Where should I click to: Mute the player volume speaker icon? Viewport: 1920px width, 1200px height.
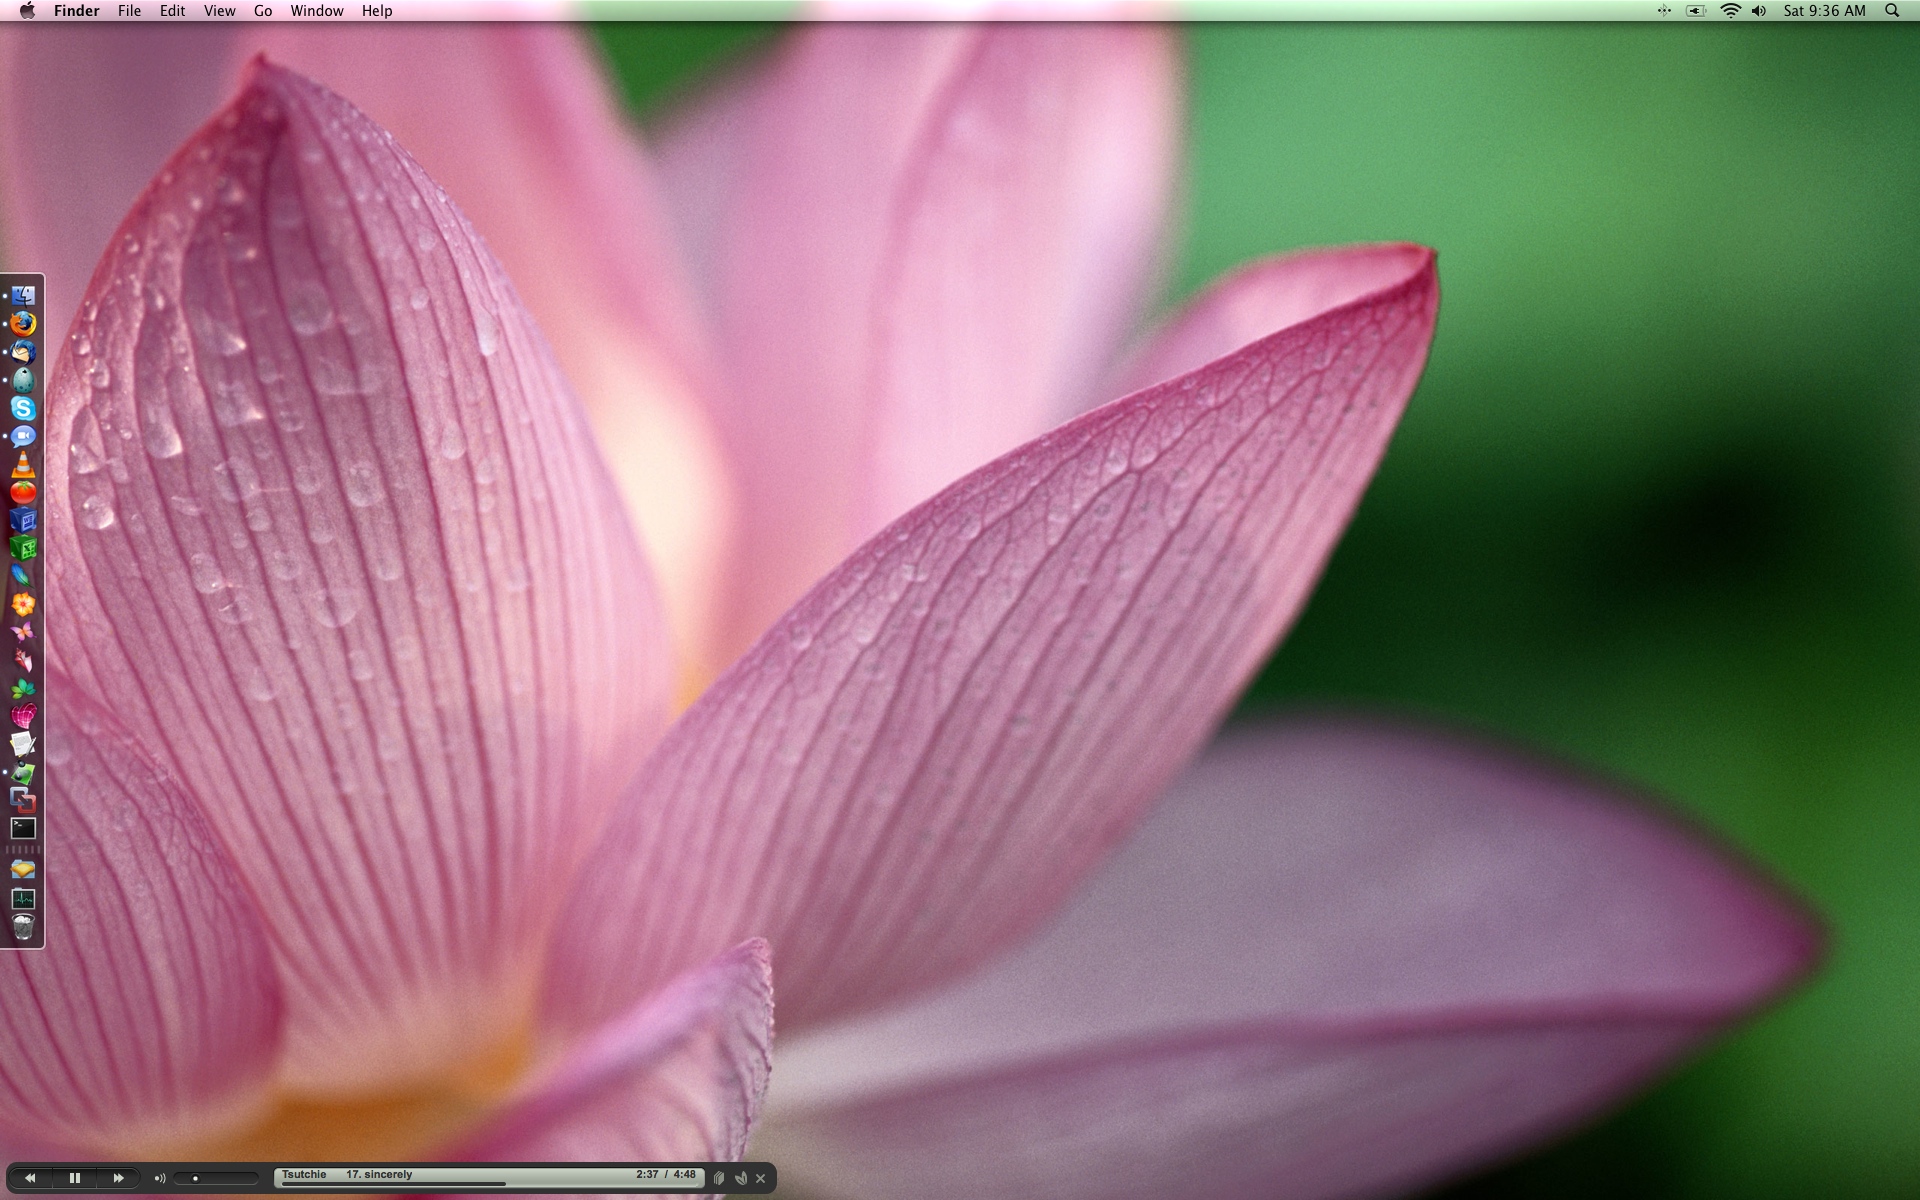(159, 1178)
